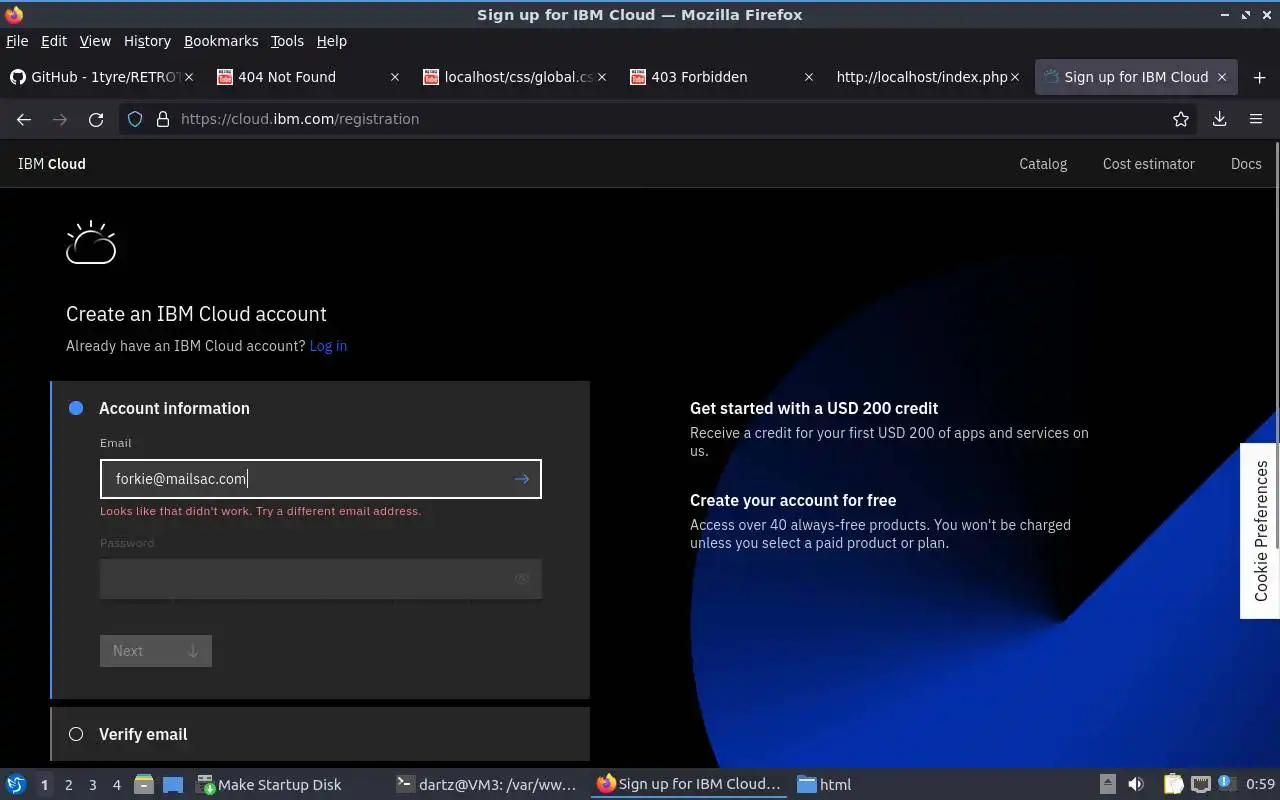Open the Bookmarks menu
The image size is (1280, 800).
[221, 41]
